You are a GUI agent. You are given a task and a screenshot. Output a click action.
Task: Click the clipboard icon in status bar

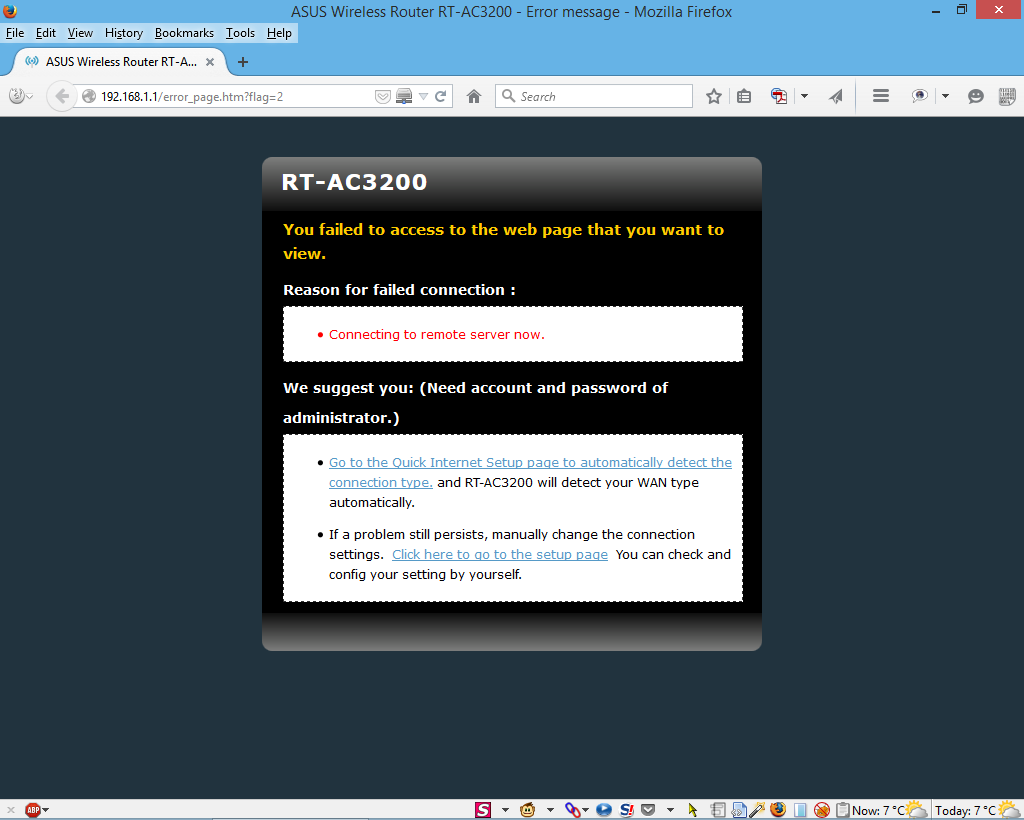click(842, 810)
